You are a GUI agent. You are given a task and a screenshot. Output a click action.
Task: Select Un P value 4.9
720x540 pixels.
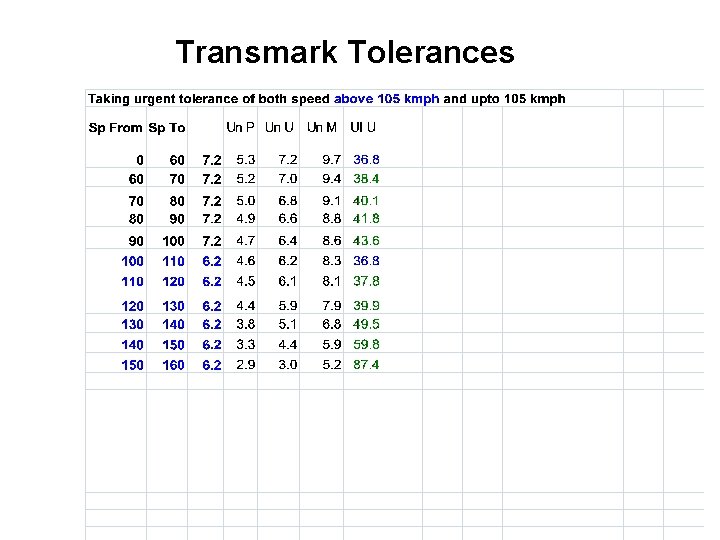pyautogui.click(x=246, y=219)
